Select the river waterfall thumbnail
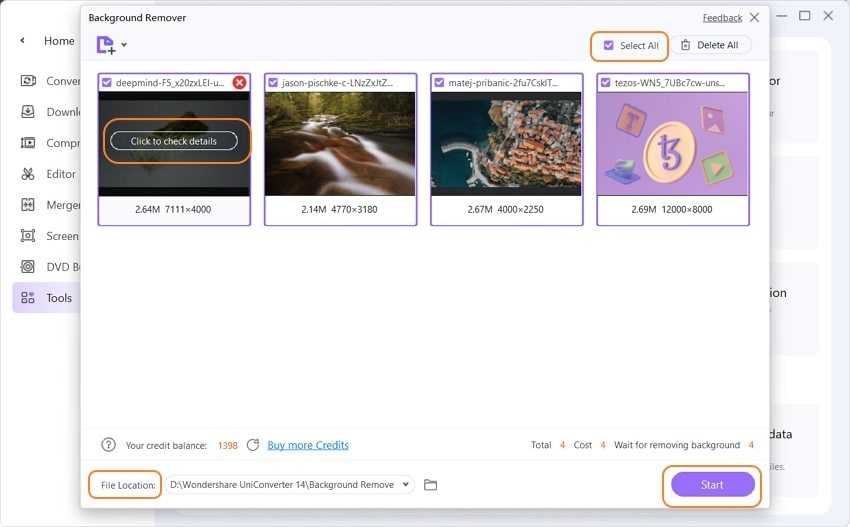 pyautogui.click(x=339, y=144)
